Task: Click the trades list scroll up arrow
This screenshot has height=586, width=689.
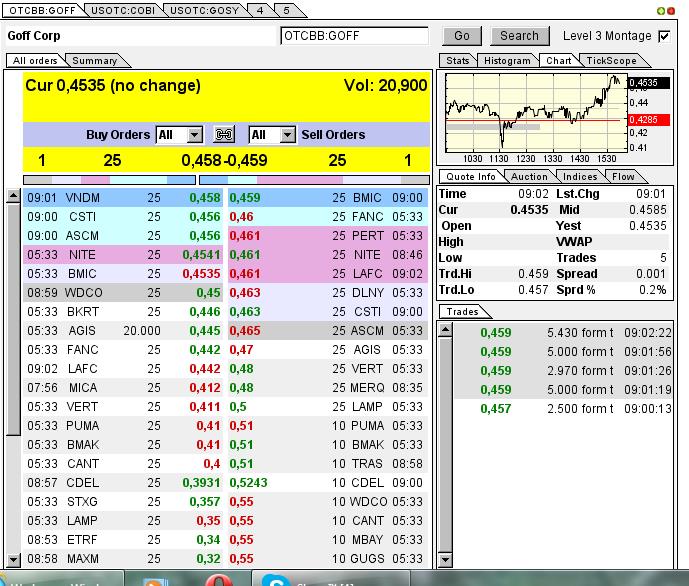Action: click(445, 329)
